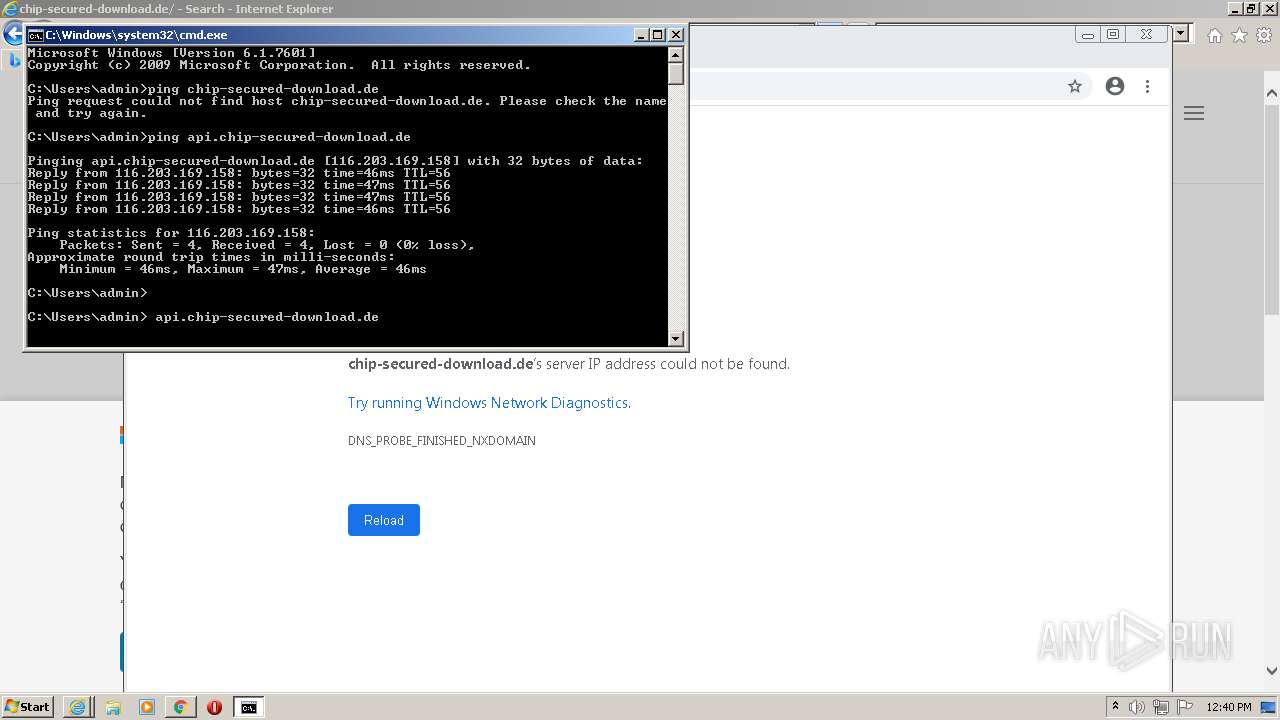
Task: Show hidden system tray icons
Action: 1115,707
